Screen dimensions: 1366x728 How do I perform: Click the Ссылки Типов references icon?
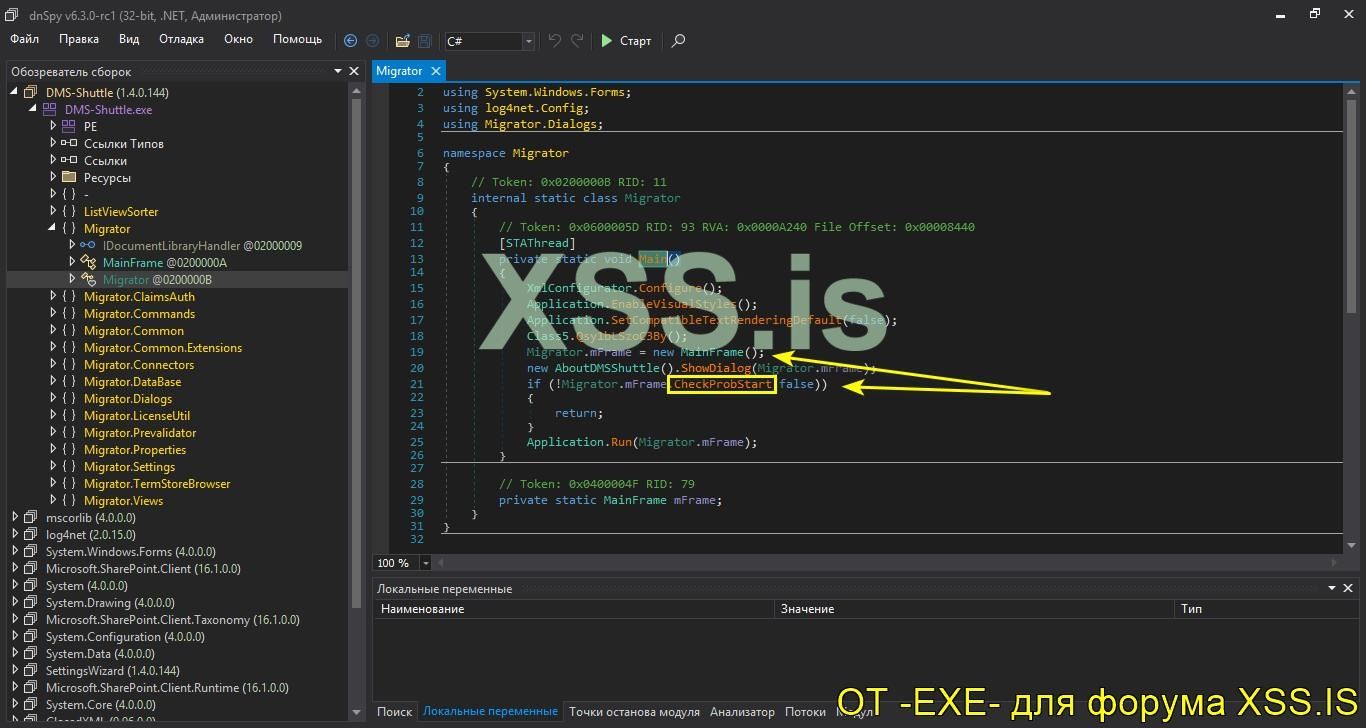point(68,144)
